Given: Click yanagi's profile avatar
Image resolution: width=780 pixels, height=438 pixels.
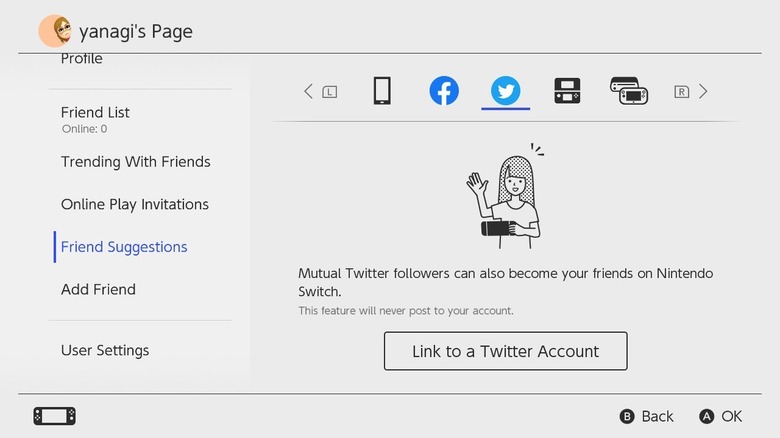Looking at the screenshot, I should [54, 31].
